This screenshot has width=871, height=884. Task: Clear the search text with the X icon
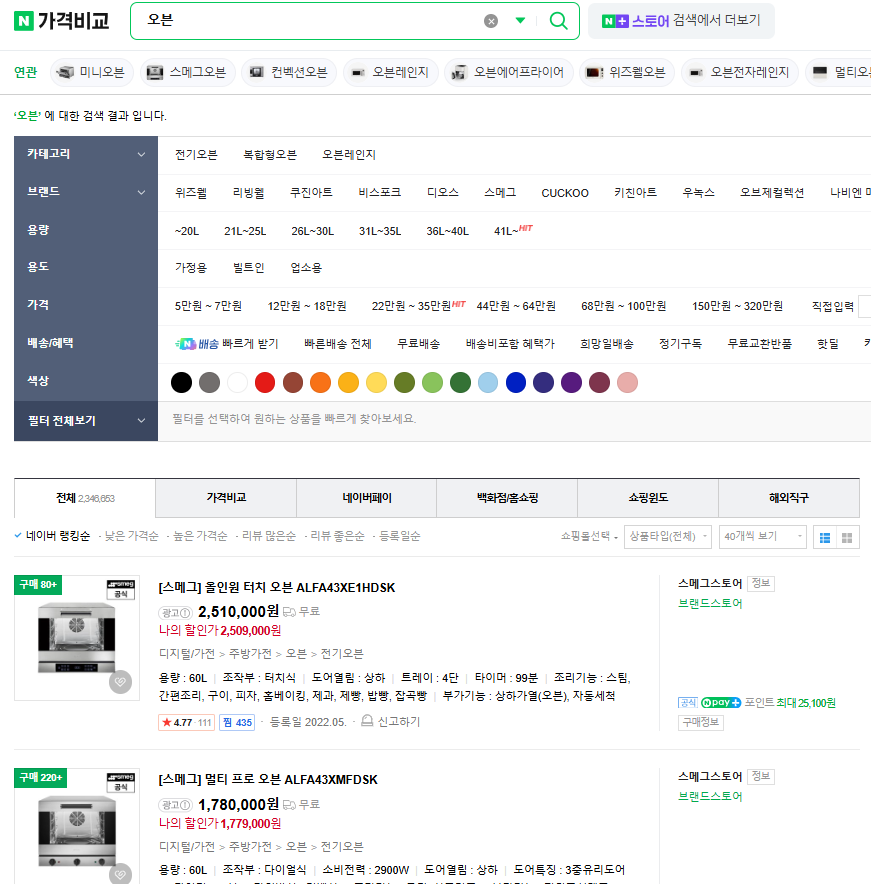coord(491,21)
